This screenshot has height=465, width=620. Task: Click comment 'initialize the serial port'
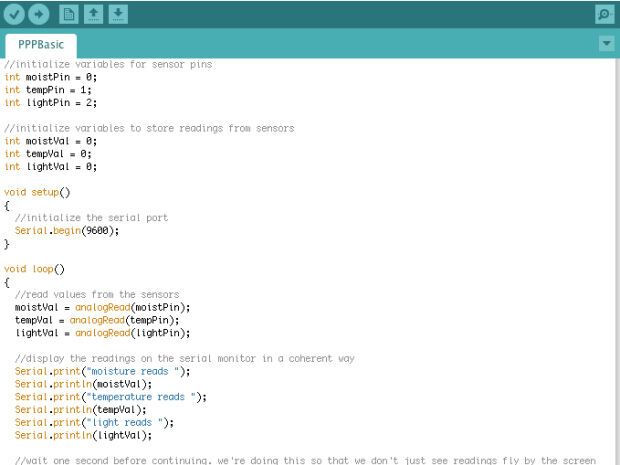coord(91,217)
